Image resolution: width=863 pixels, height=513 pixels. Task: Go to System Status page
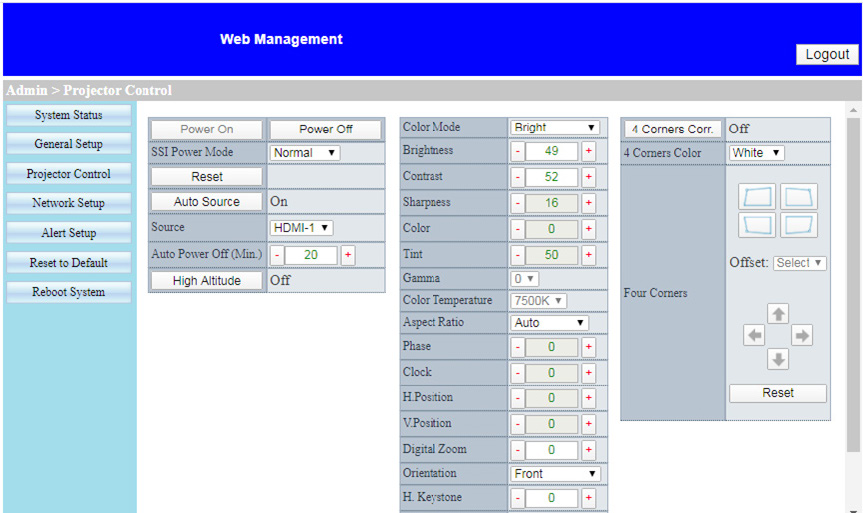(68, 115)
